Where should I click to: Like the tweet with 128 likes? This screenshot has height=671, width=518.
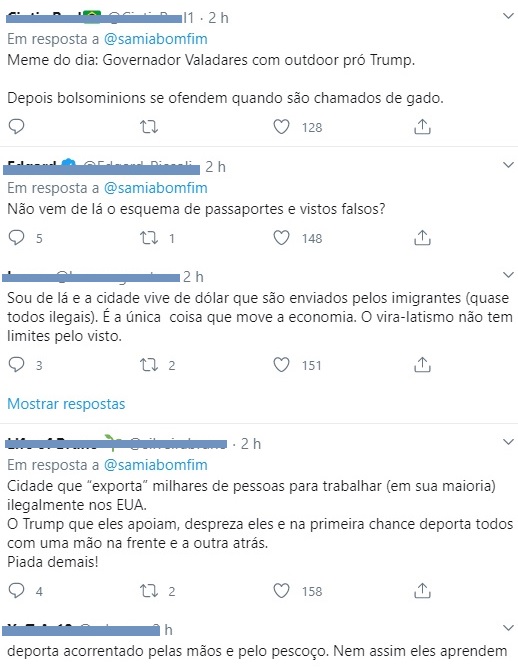[281, 127]
